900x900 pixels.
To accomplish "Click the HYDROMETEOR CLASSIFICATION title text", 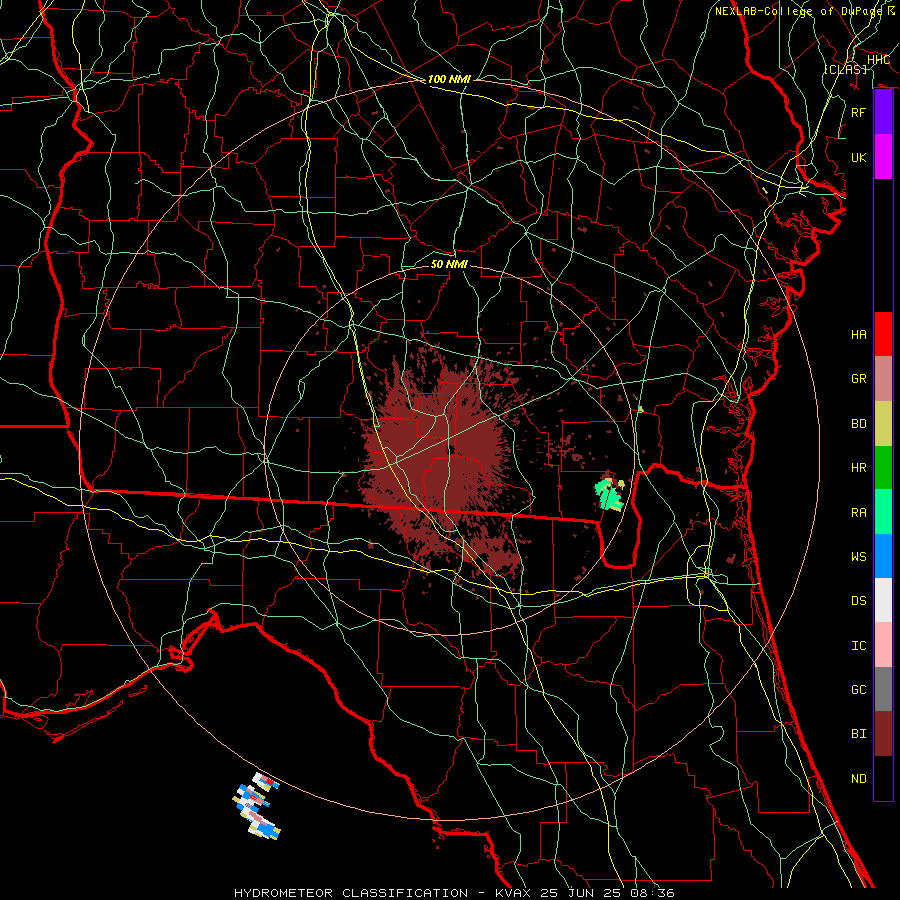I will pyautogui.click(x=351, y=893).
